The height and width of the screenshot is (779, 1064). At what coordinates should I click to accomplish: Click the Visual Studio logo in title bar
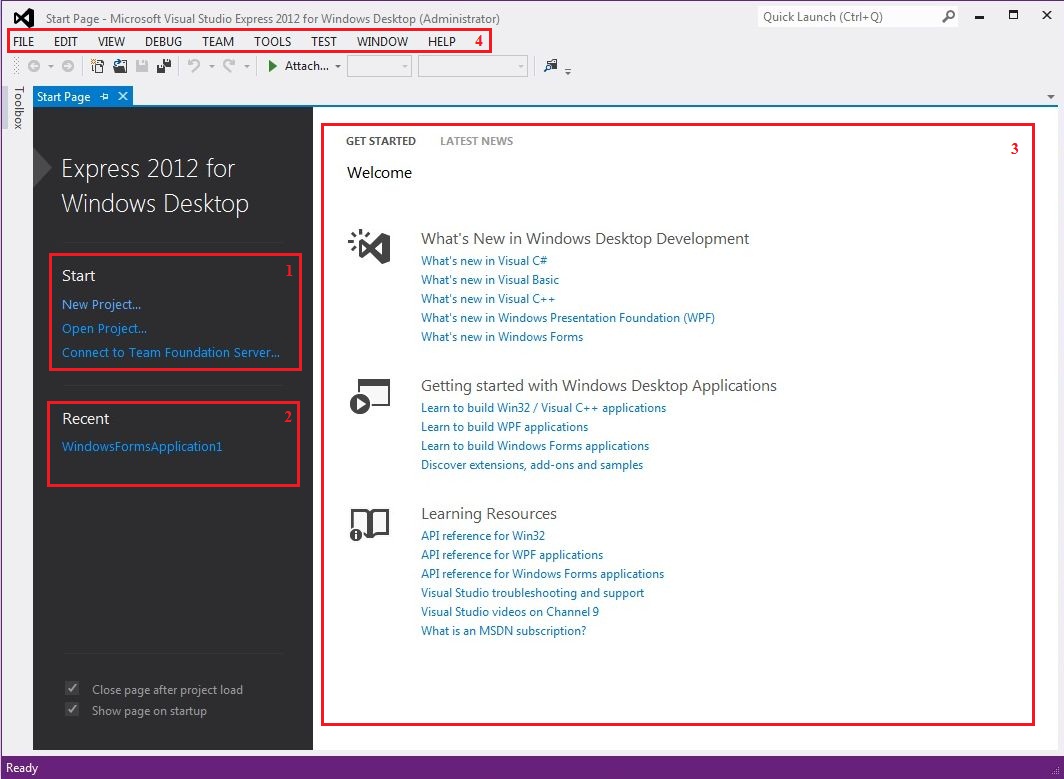23,18
